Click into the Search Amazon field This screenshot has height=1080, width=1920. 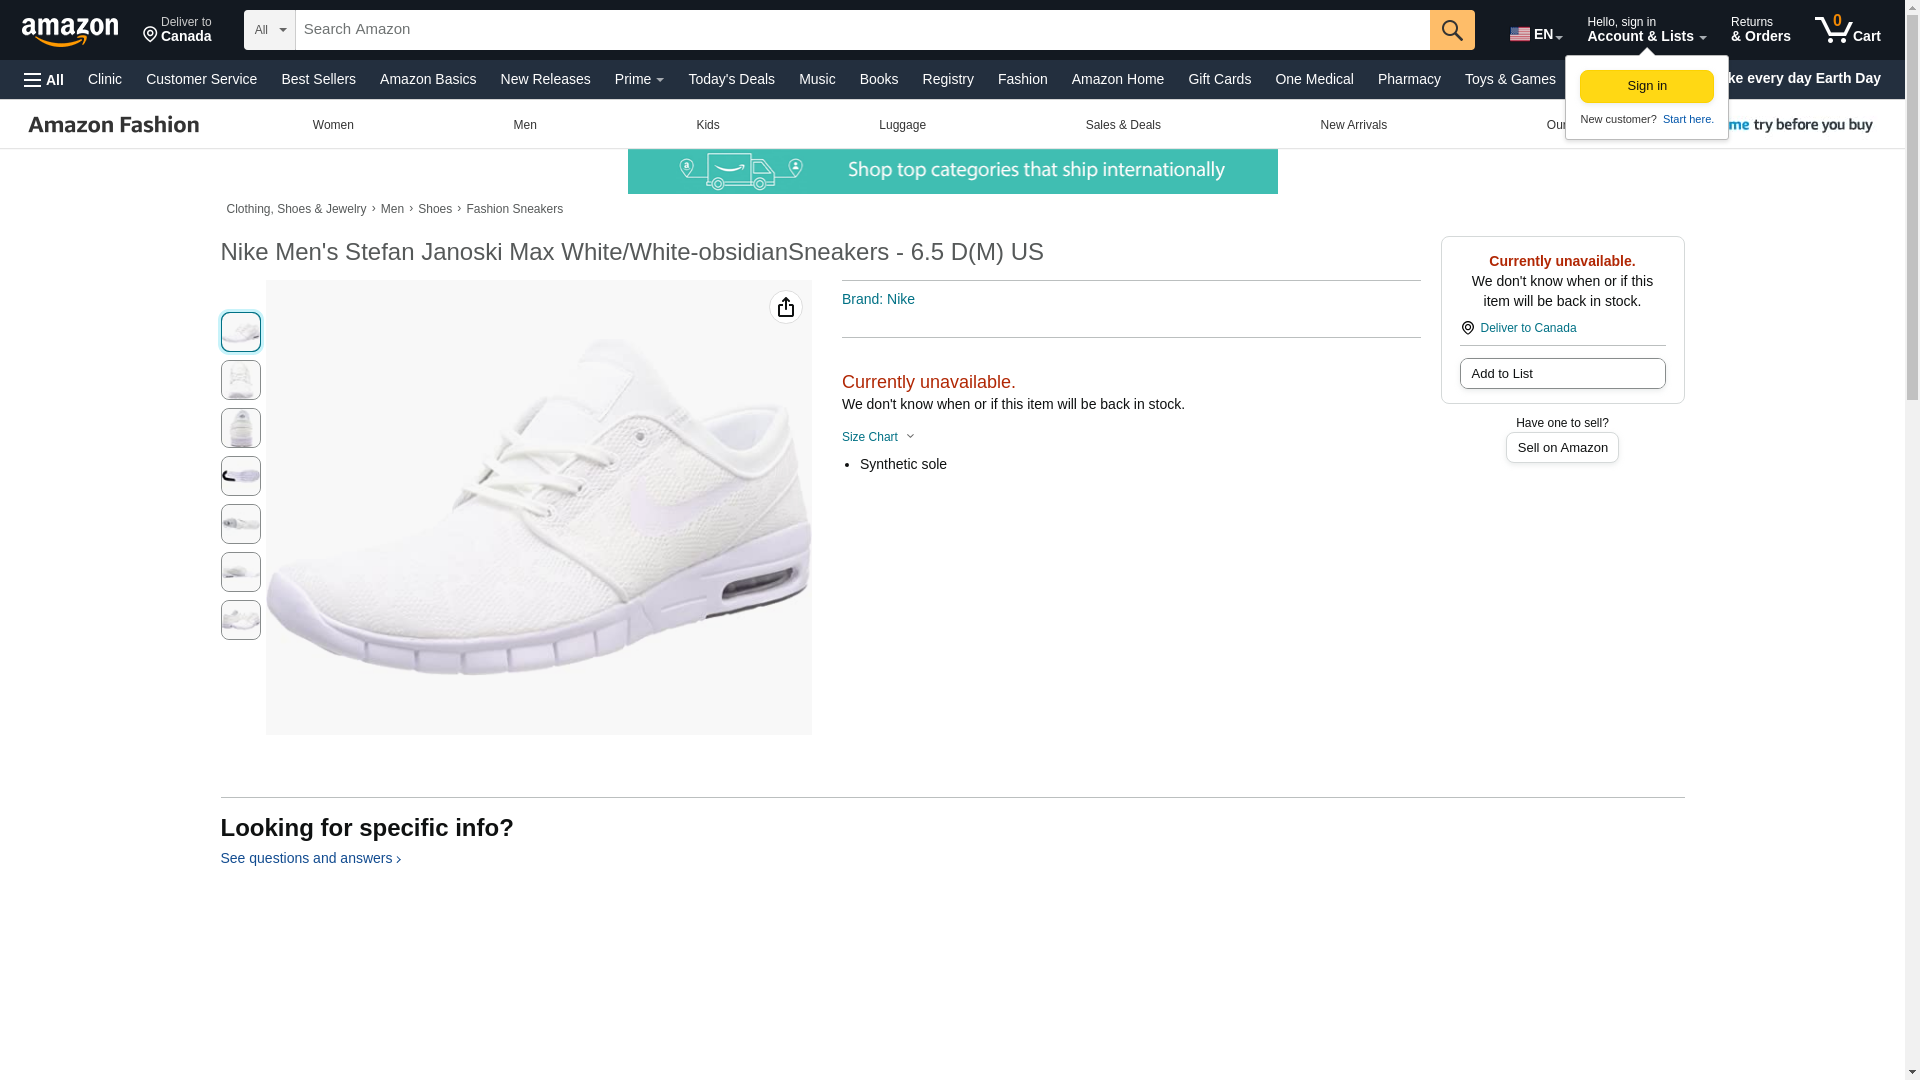tap(862, 30)
